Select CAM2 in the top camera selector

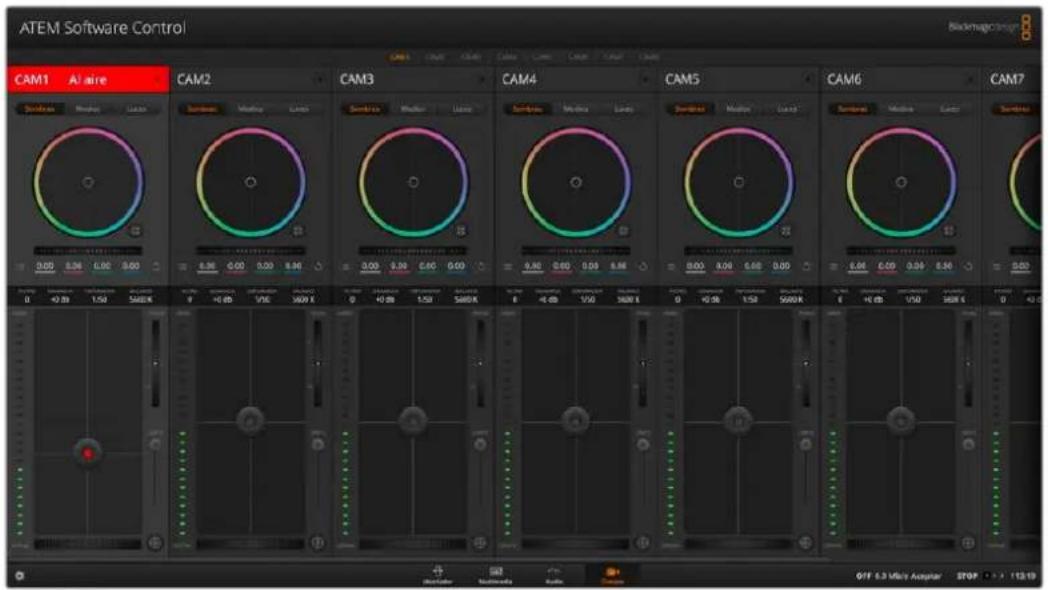click(x=435, y=57)
